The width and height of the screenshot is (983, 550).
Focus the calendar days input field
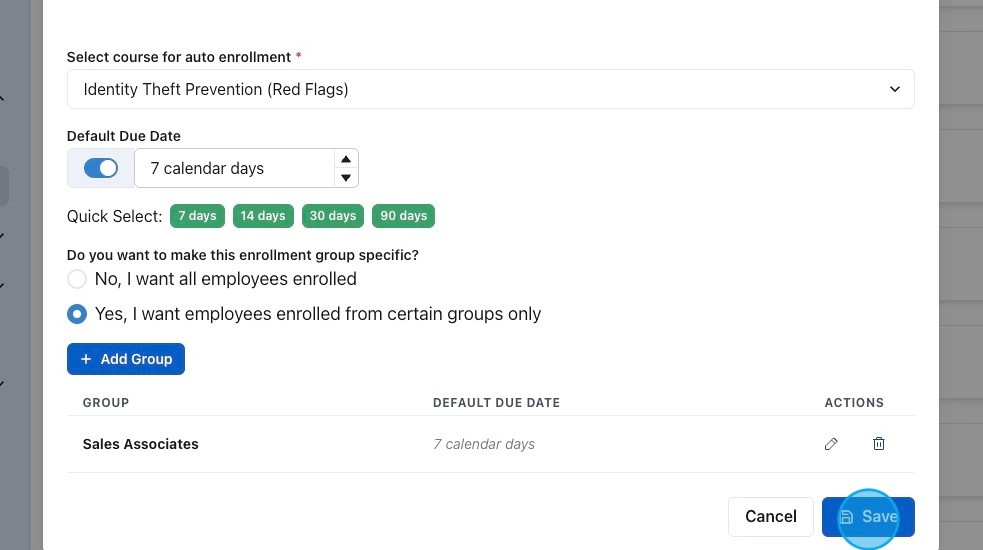[236, 168]
